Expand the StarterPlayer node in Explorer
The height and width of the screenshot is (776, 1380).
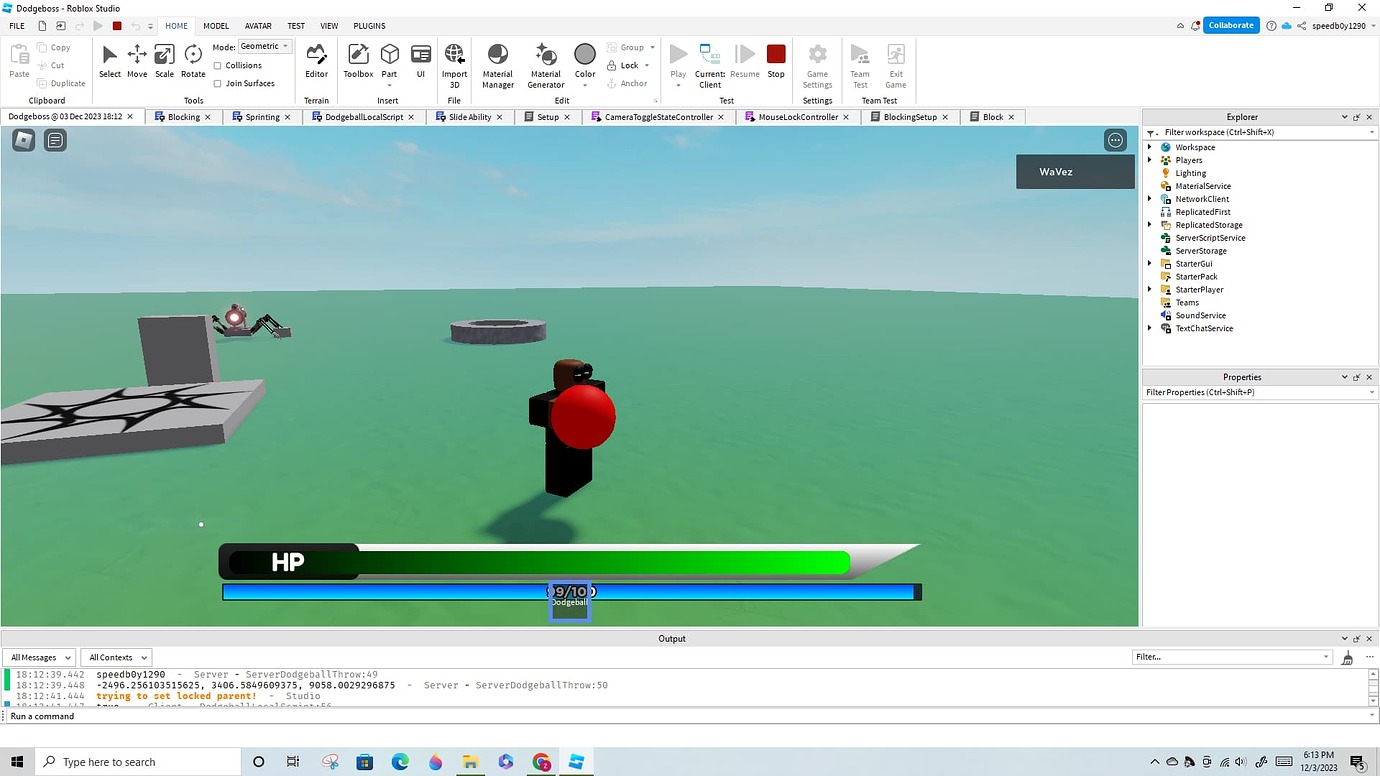pos(1150,290)
